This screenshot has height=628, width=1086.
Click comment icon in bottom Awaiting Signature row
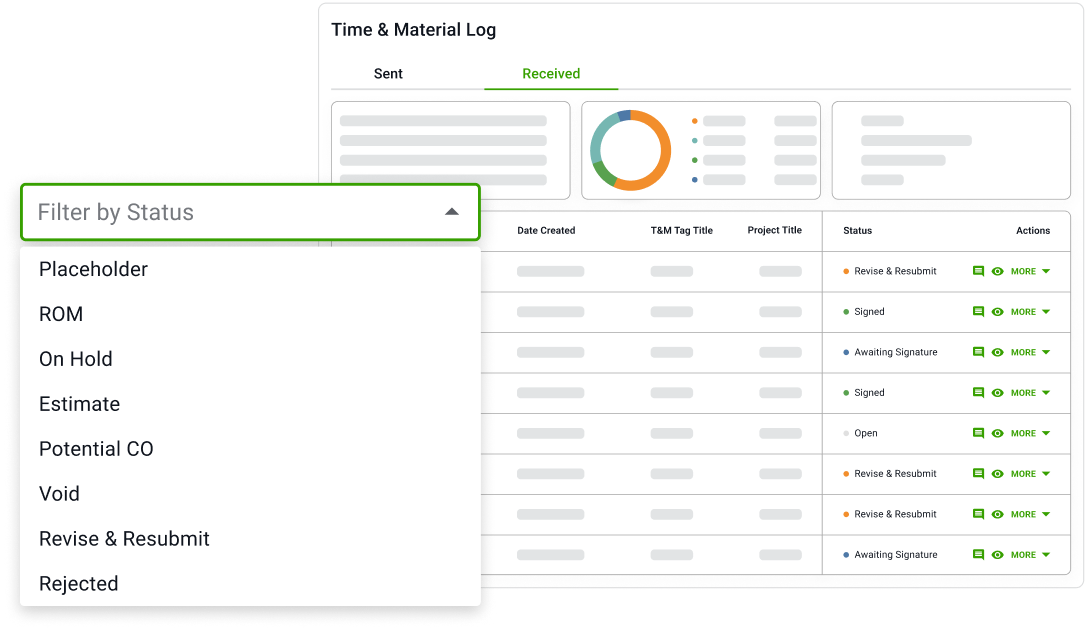tap(978, 555)
